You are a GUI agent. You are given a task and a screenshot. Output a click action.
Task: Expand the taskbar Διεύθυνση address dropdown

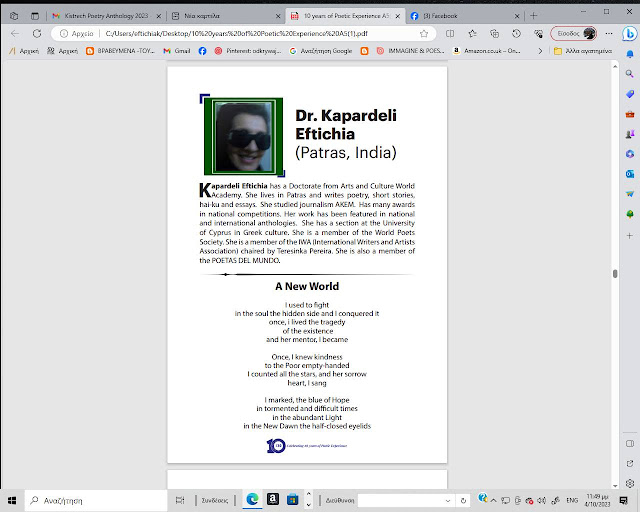pos(448,501)
